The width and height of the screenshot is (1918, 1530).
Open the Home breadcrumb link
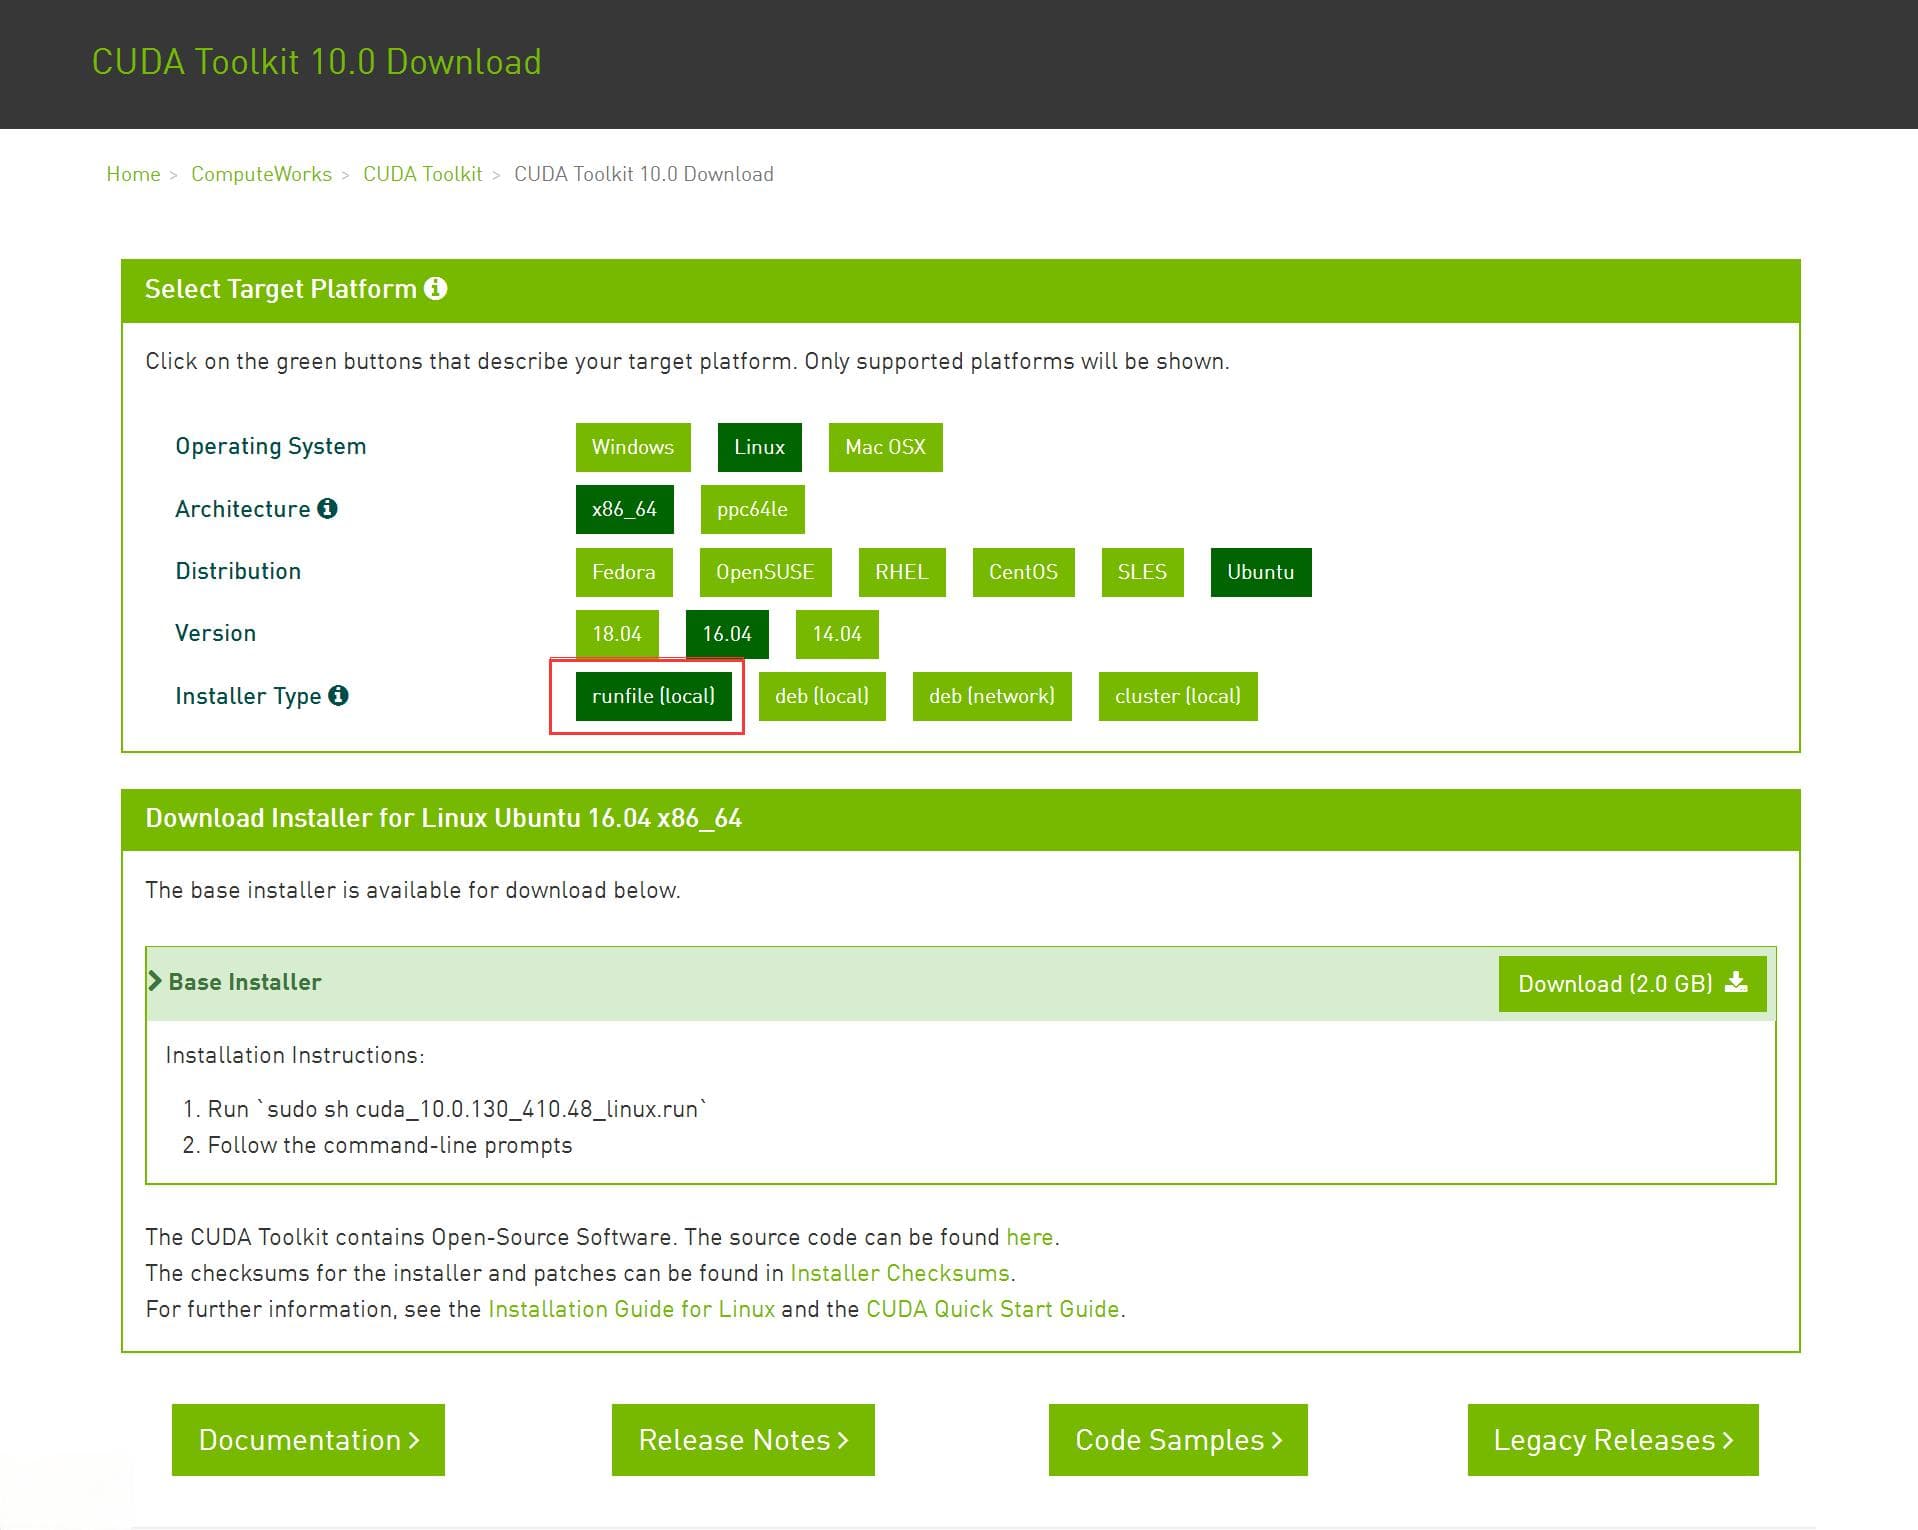point(133,174)
